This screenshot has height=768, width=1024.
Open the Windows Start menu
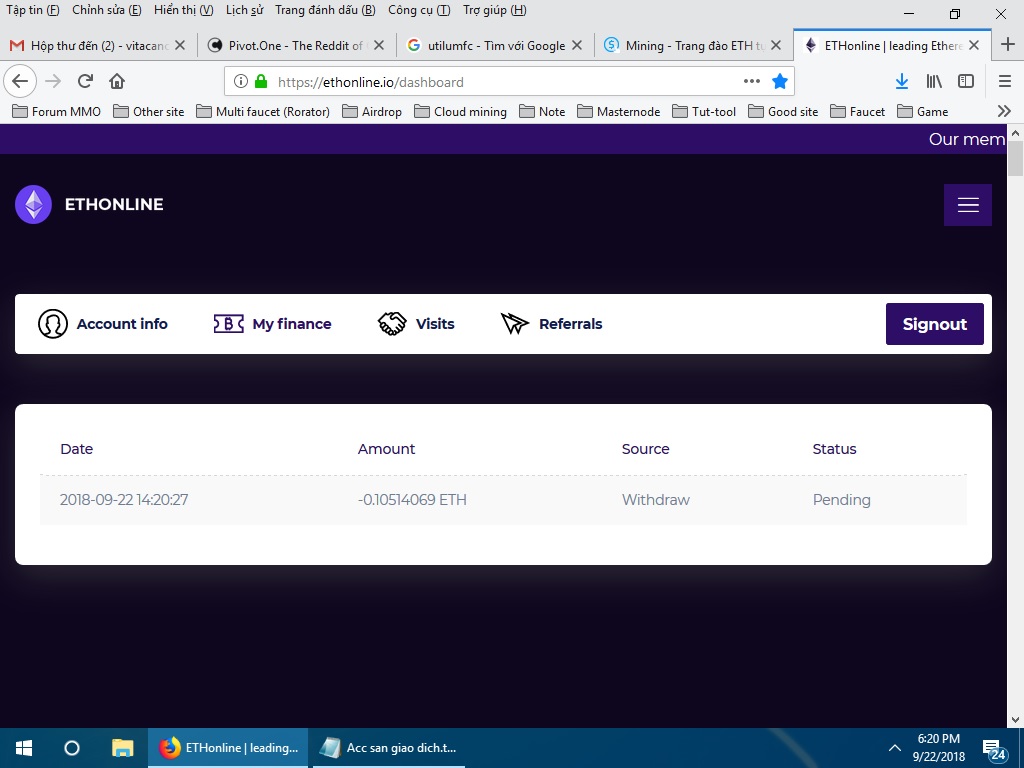[x=24, y=748]
